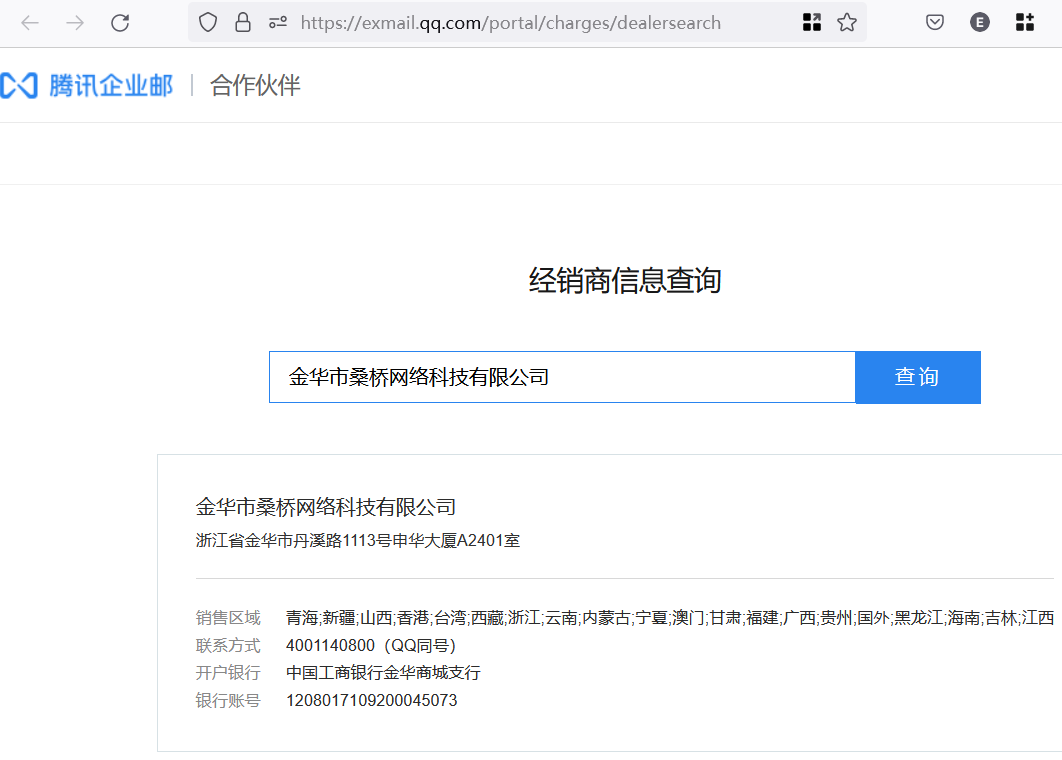This screenshot has height=760, width=1062.
Task: Select the company name 金华市桑桥网络科技有限公司 in results
Action: 323,507
